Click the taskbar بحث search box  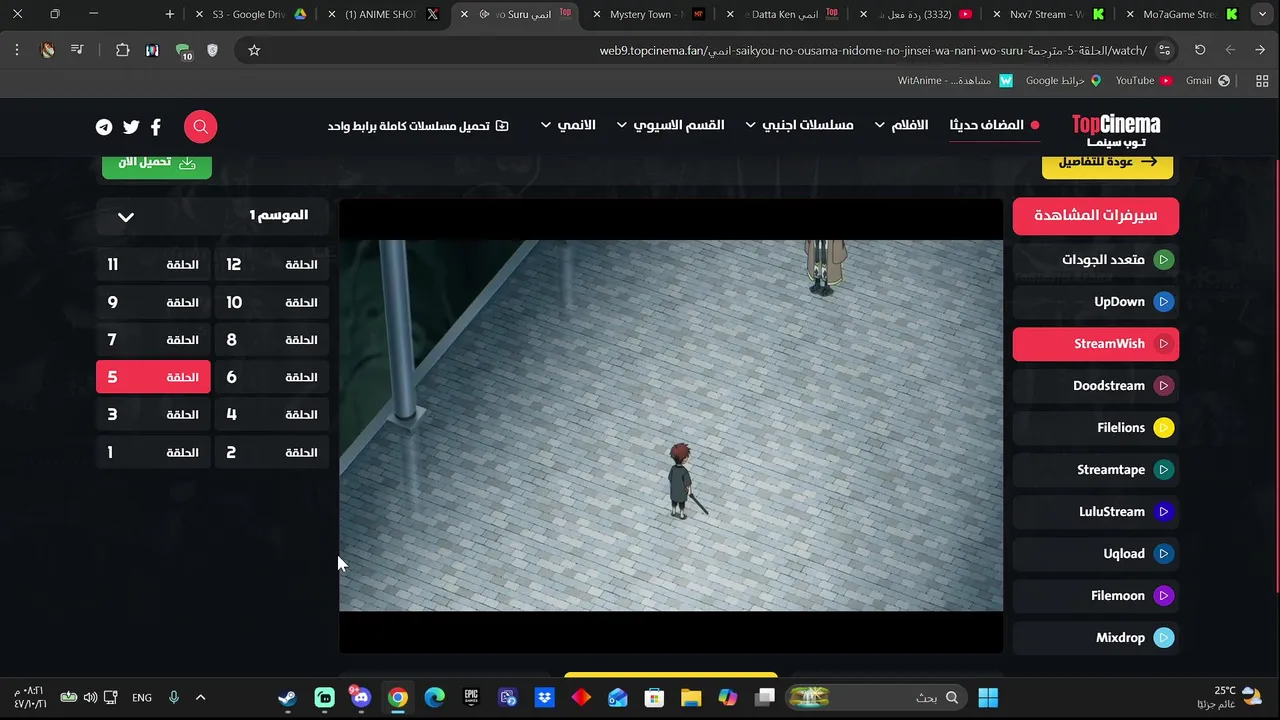pos(876,698)
